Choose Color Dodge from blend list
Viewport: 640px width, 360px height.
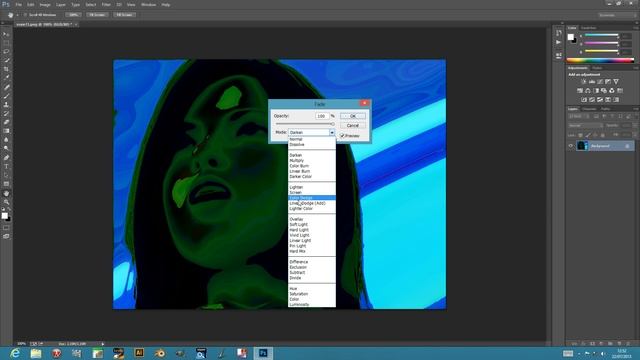pos(312,198)
